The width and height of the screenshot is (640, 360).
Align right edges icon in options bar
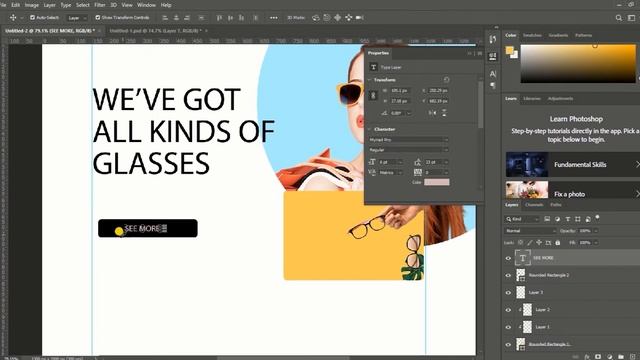[187, 18]
